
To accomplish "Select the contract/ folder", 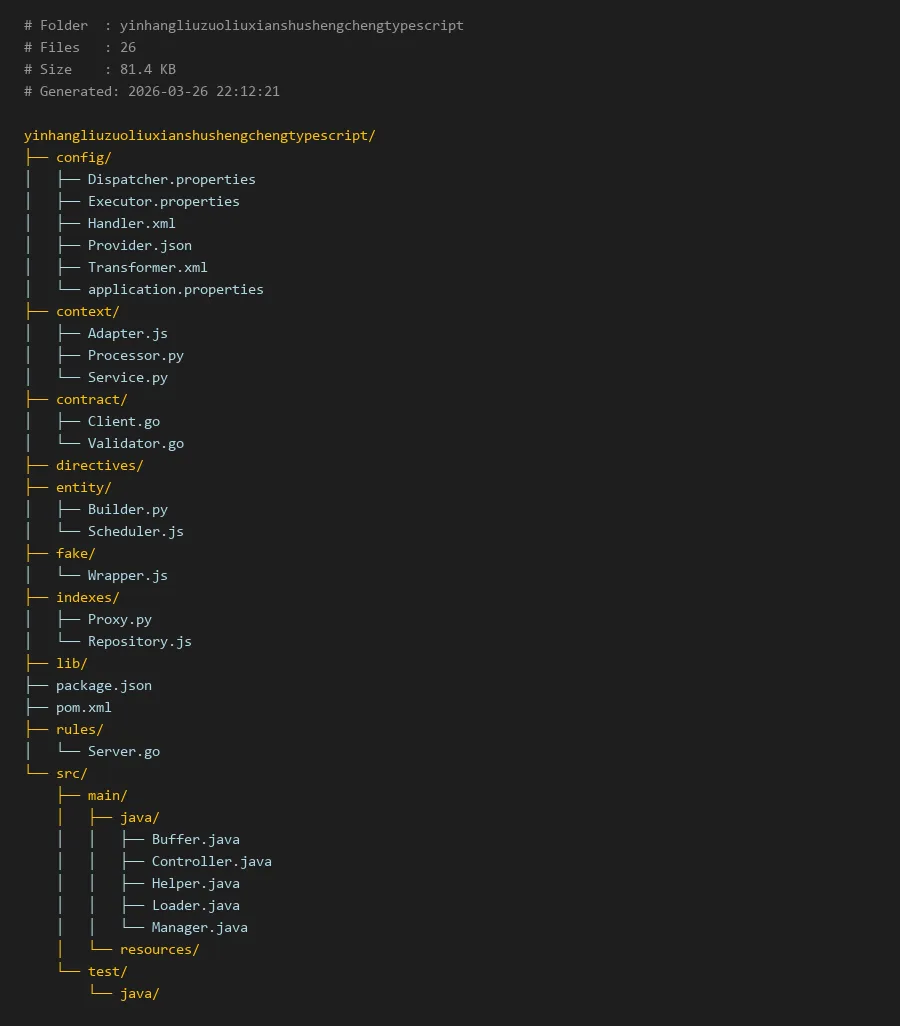I will click(x=92, y=399).
